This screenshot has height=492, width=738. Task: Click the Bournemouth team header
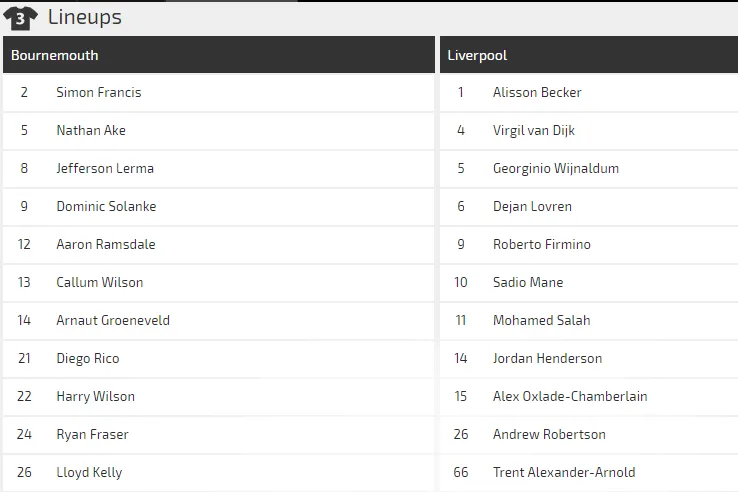click(55, 55)
